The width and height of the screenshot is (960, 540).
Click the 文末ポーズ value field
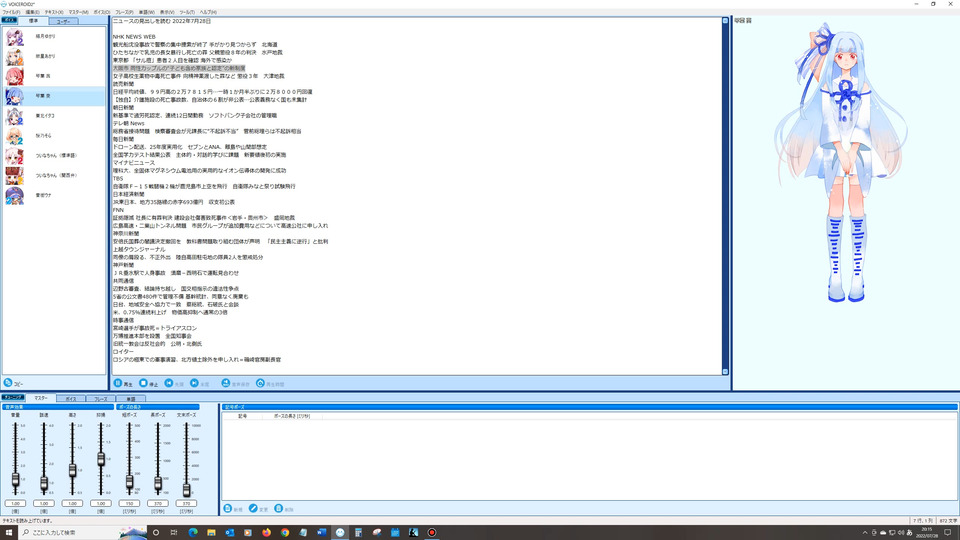[x=186, y=503]
